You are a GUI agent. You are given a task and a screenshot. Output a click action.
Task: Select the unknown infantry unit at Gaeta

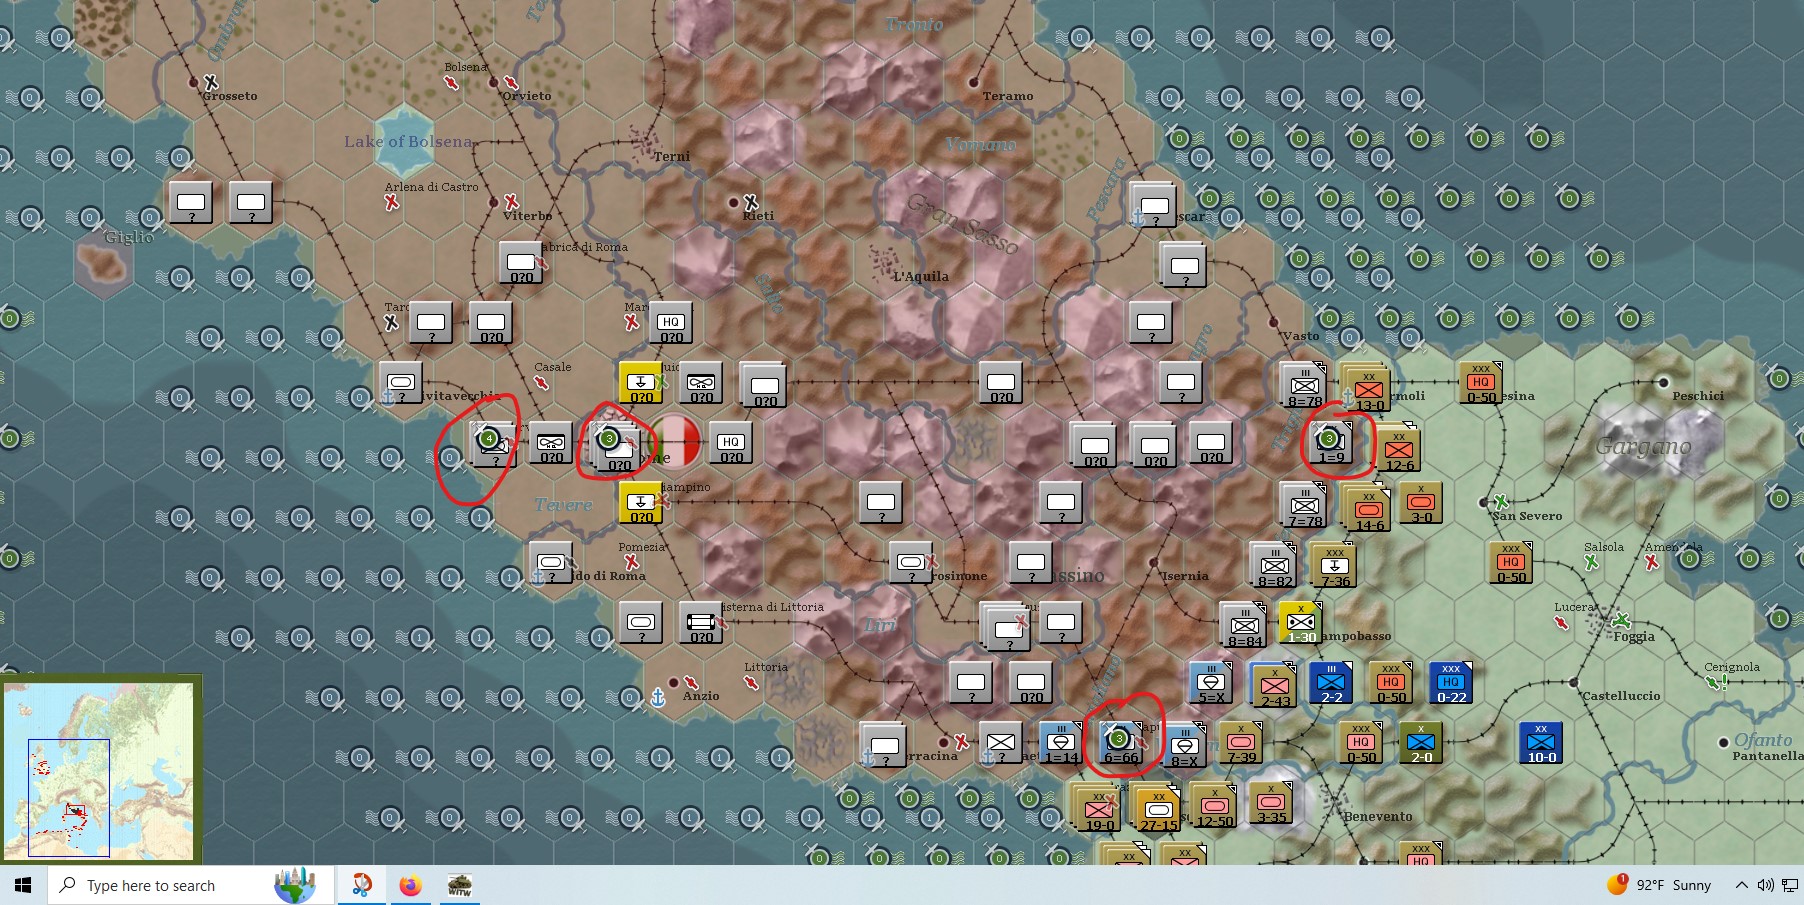point(1001,742)
